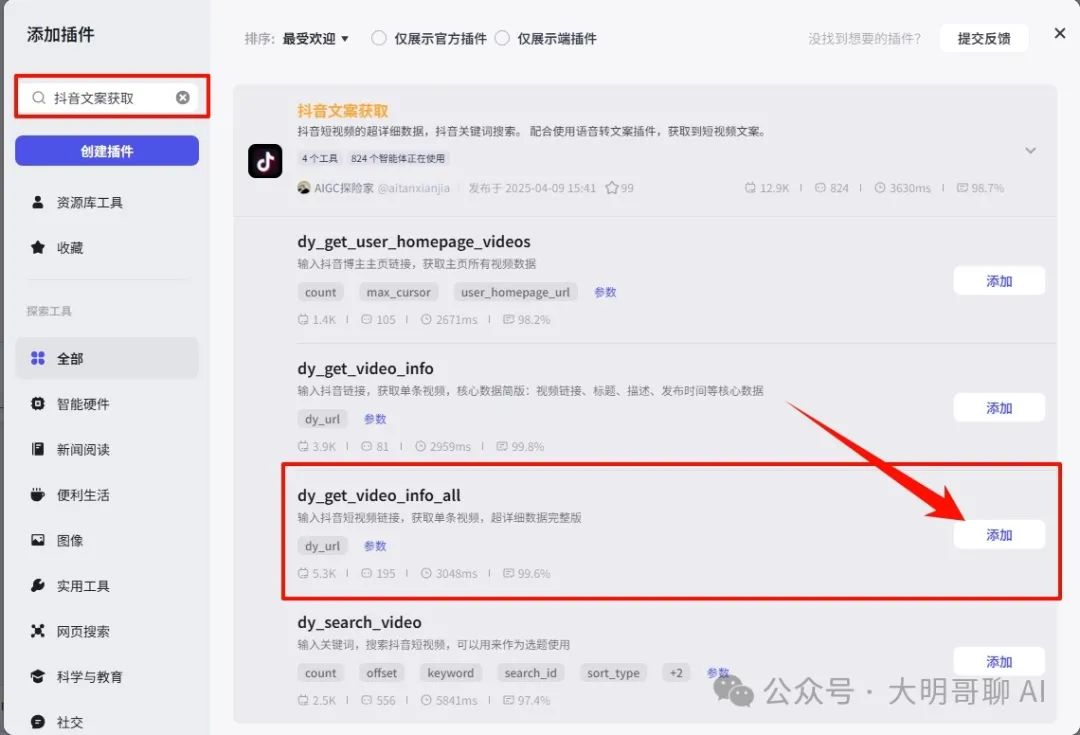Click the 抖音文案获取 plugin title

tap(342, 110)
